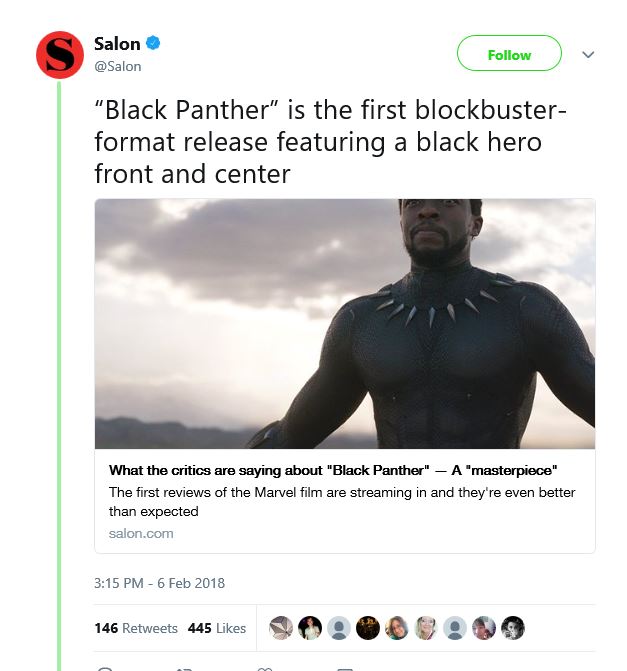627x671 pixels.
Task: Open the Black Panther article preview image
Action: click(x=345, y=324)
